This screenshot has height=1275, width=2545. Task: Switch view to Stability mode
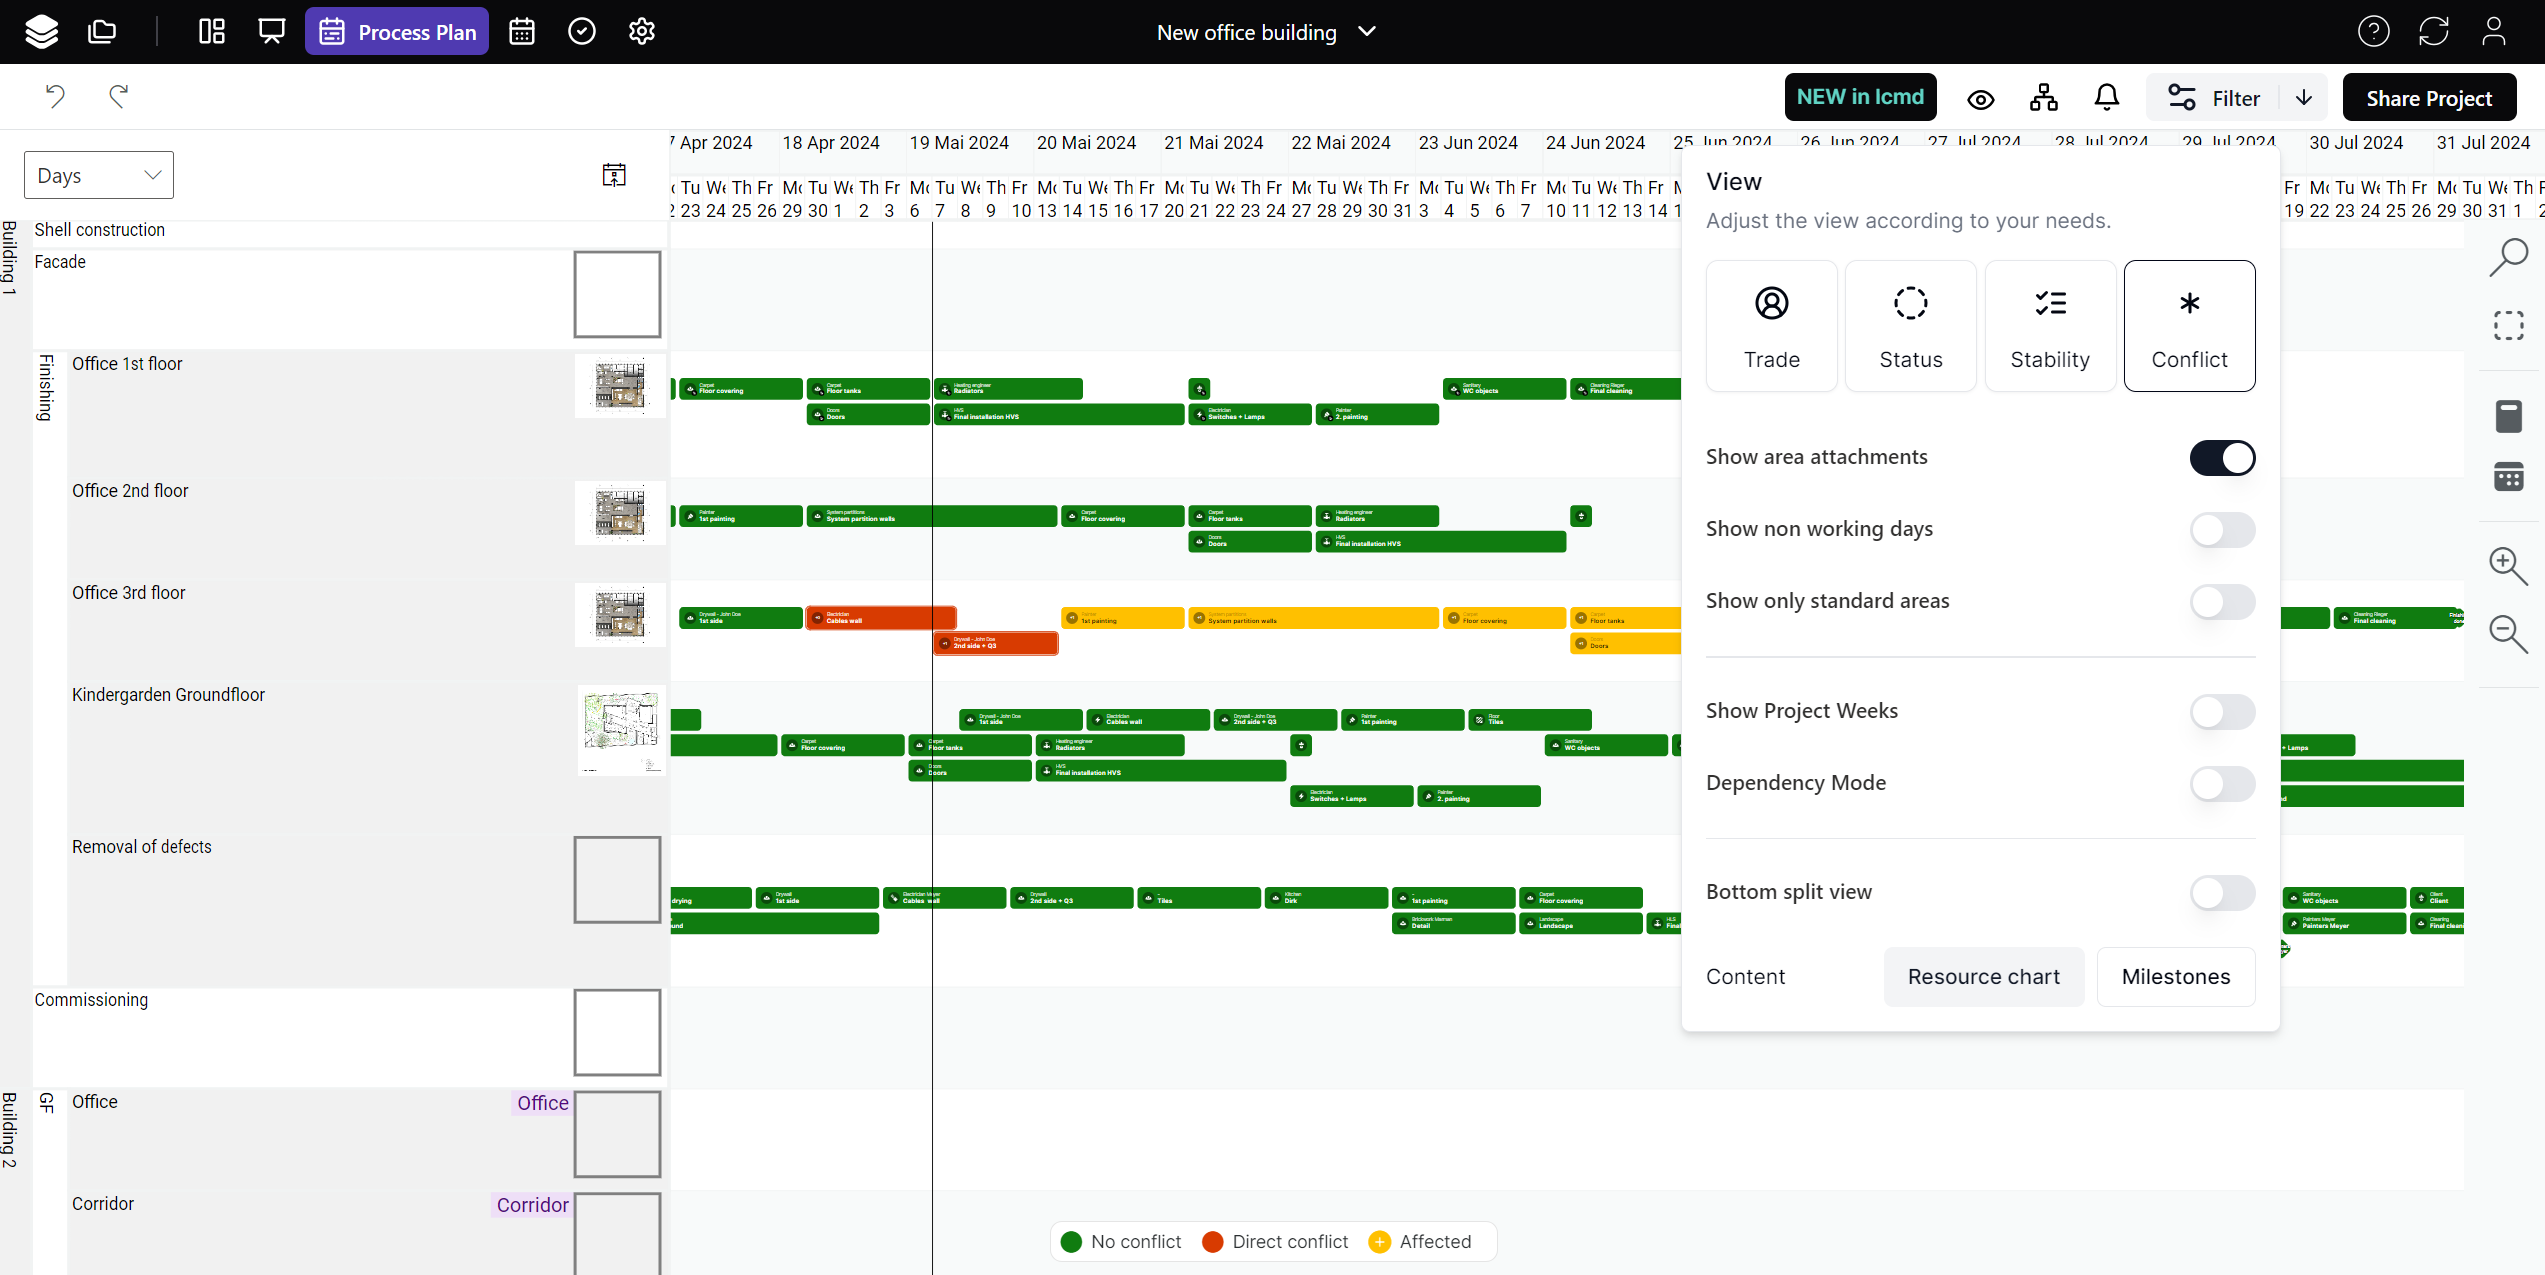(x=2050, y=326)
